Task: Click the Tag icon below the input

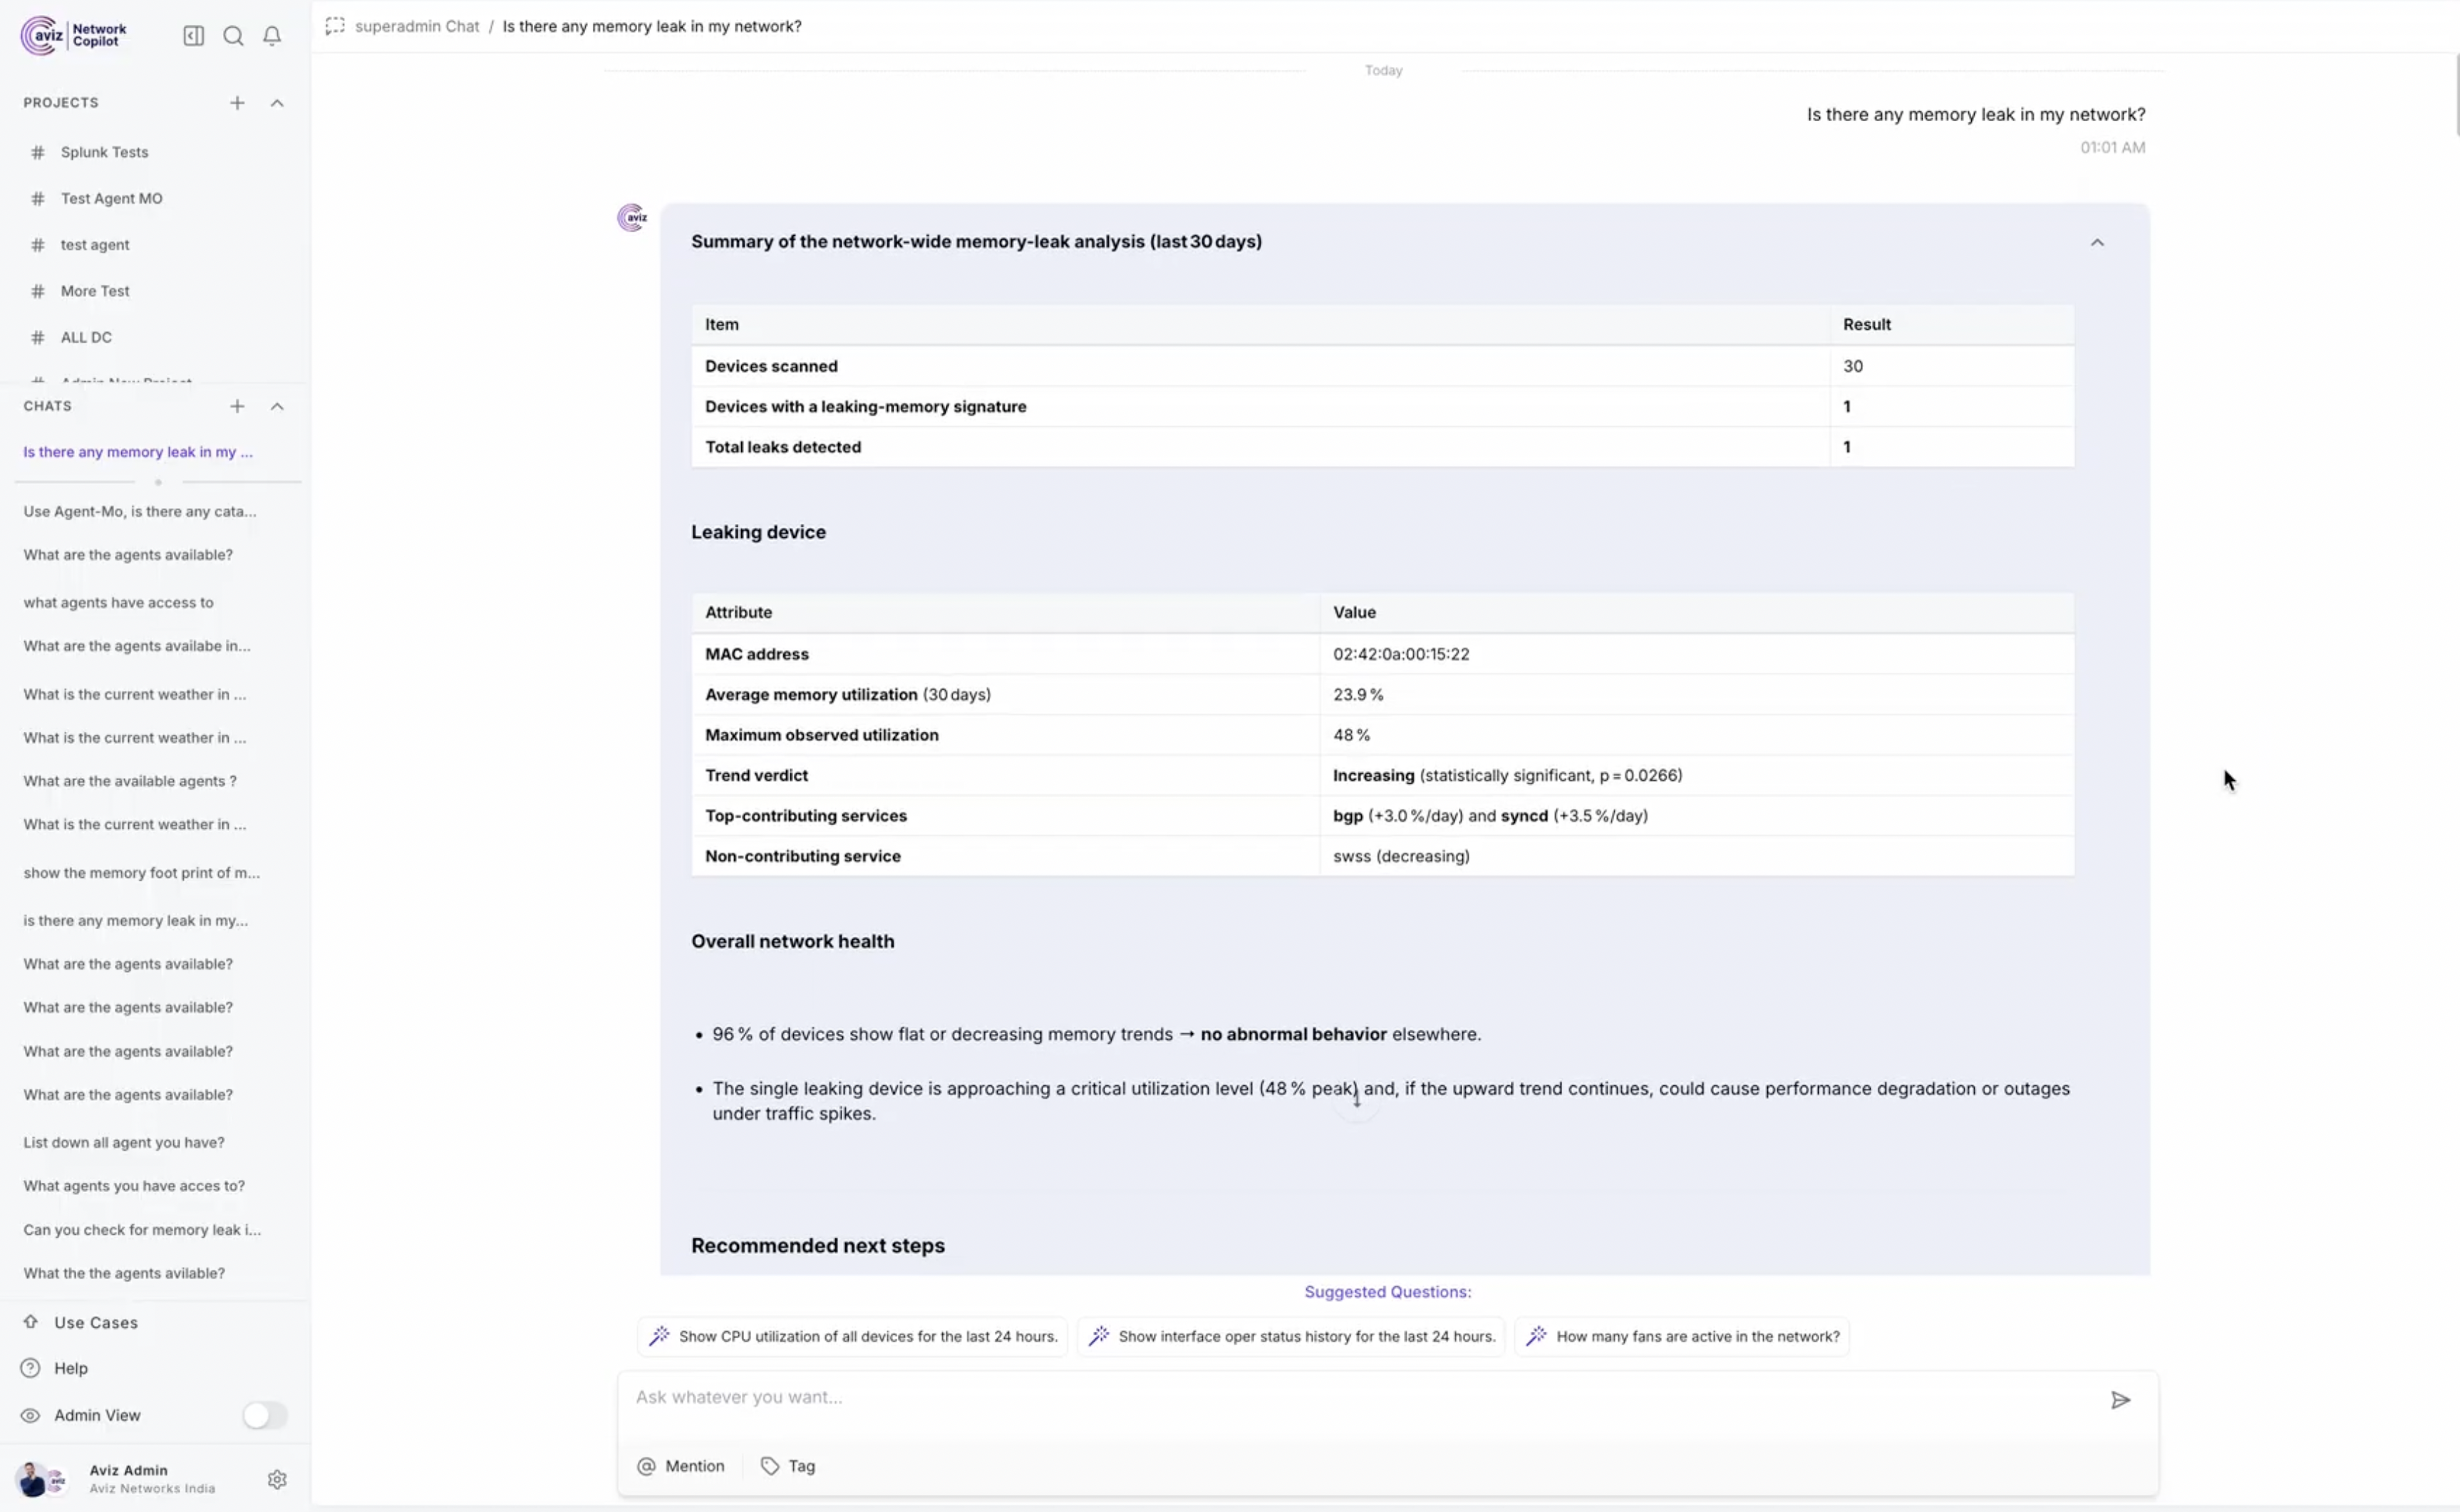Action: tap(769, 1465)
